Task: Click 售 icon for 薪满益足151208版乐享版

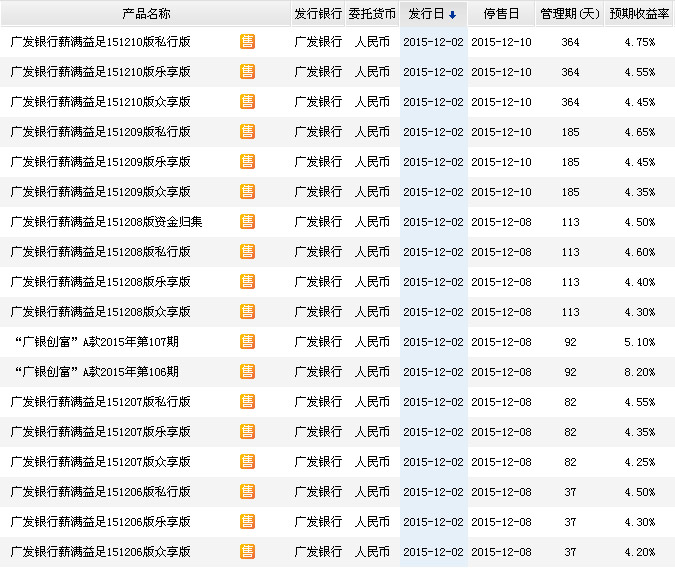Action: click(248, 282)
